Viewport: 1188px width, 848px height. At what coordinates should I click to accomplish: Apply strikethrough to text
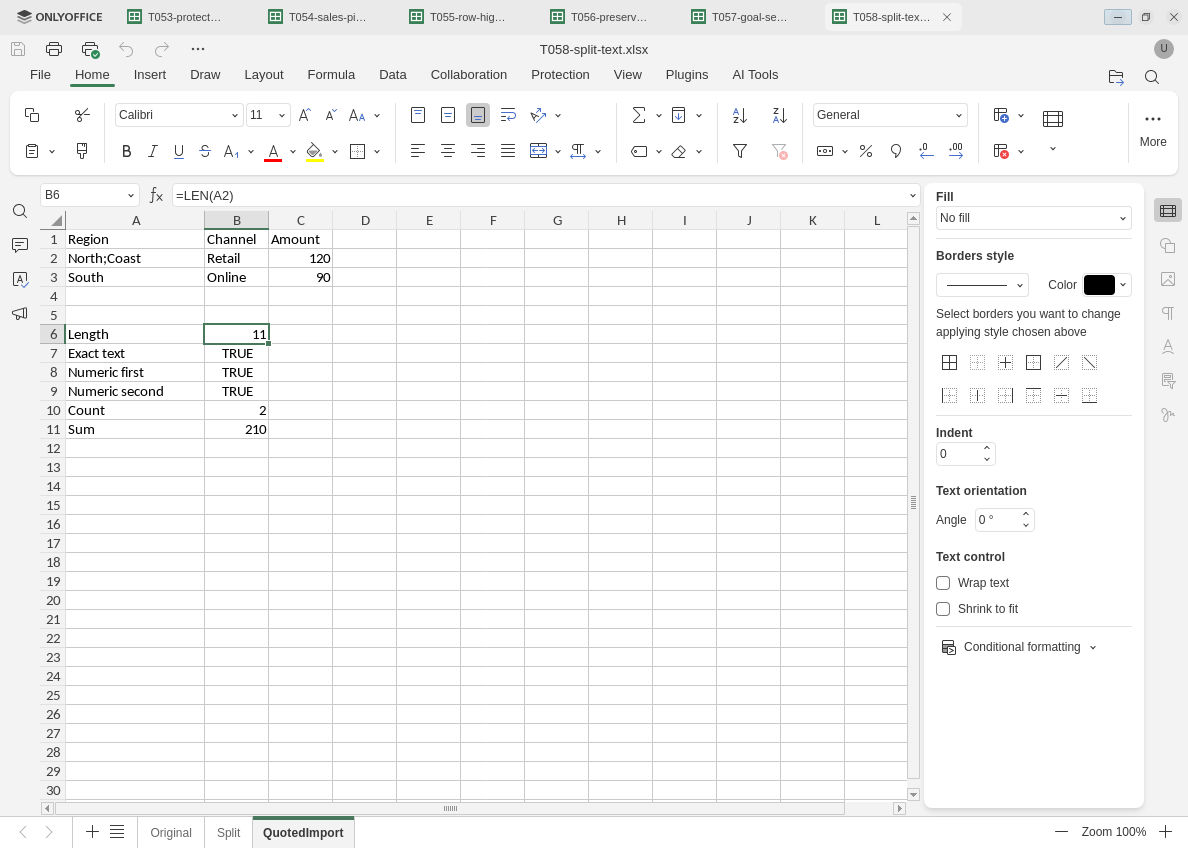click(205, 152)
